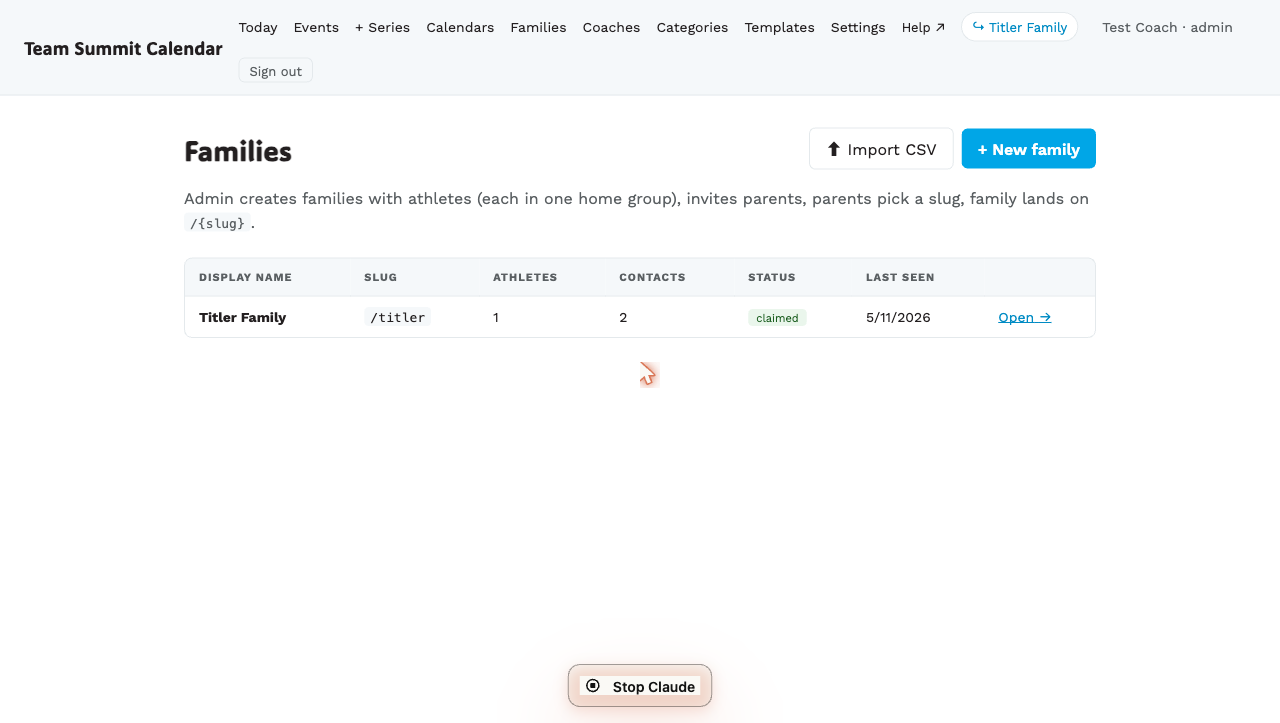Click the Status column header
The height and width of the screenshot is (723, 1280).
[x=772, y=277]
